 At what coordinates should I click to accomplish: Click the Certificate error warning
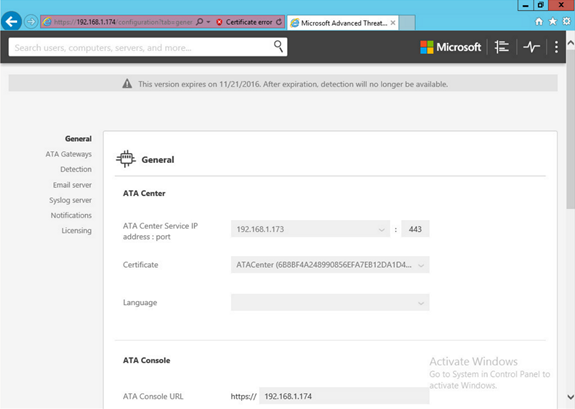(x=244, y=22)
